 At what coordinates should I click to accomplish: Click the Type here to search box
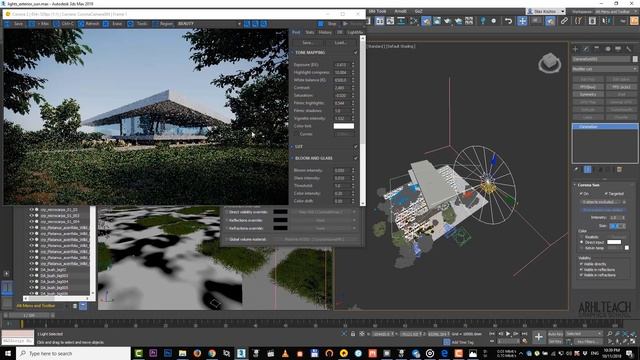point(74,353)
